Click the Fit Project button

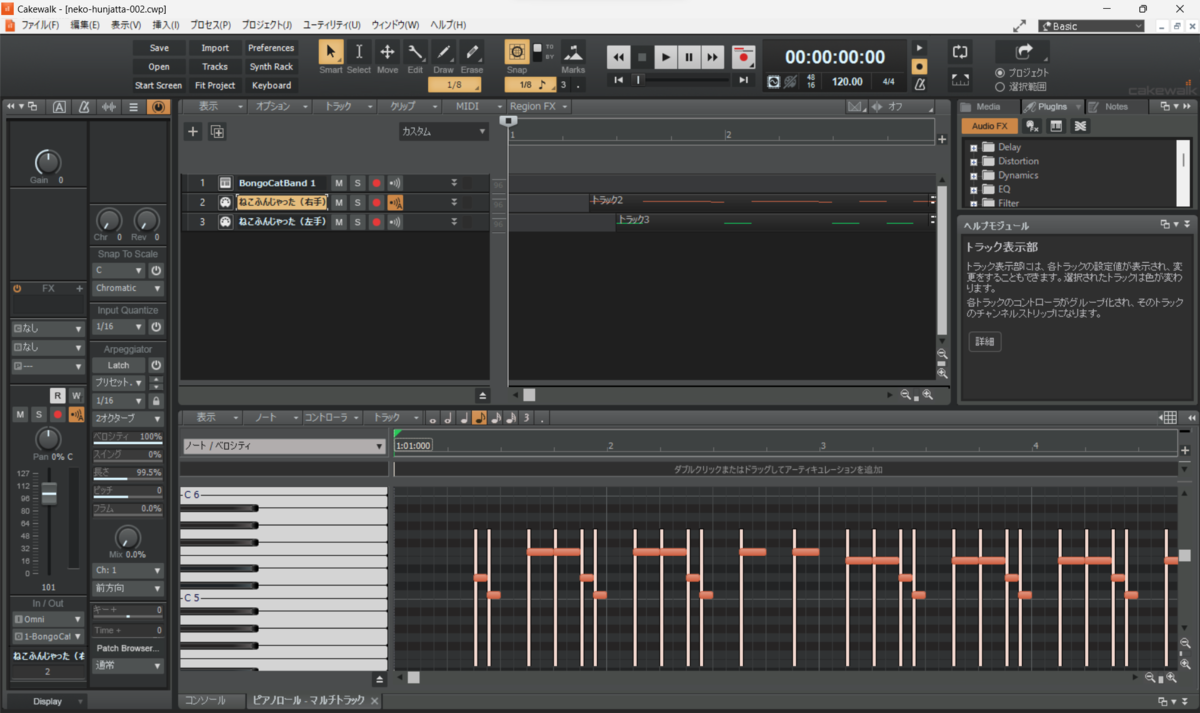coord(215,86)
